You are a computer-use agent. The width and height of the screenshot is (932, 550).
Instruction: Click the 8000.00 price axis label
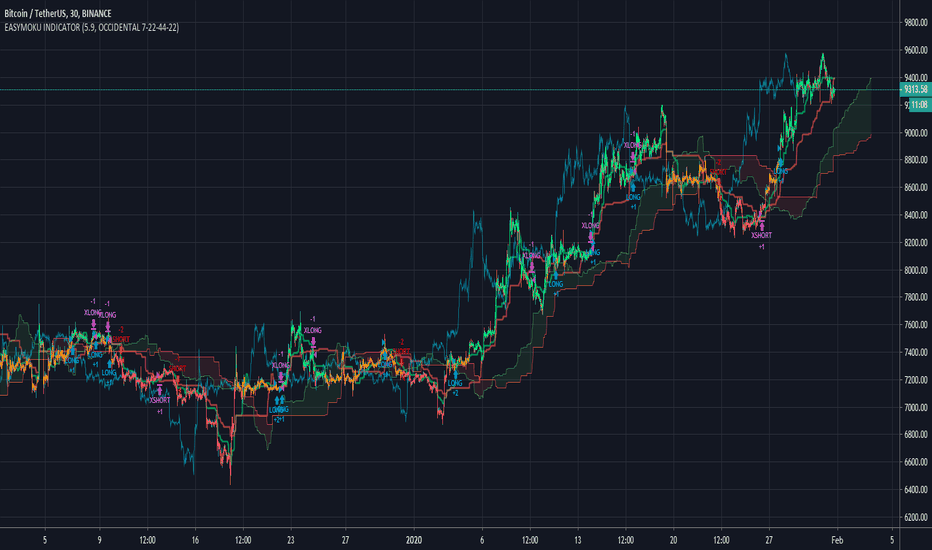click(916, 270)
